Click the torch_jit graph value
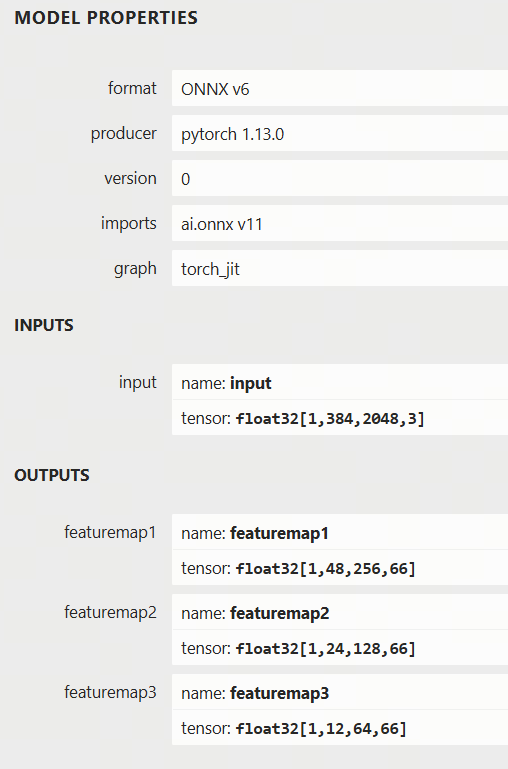 (340, 268)
